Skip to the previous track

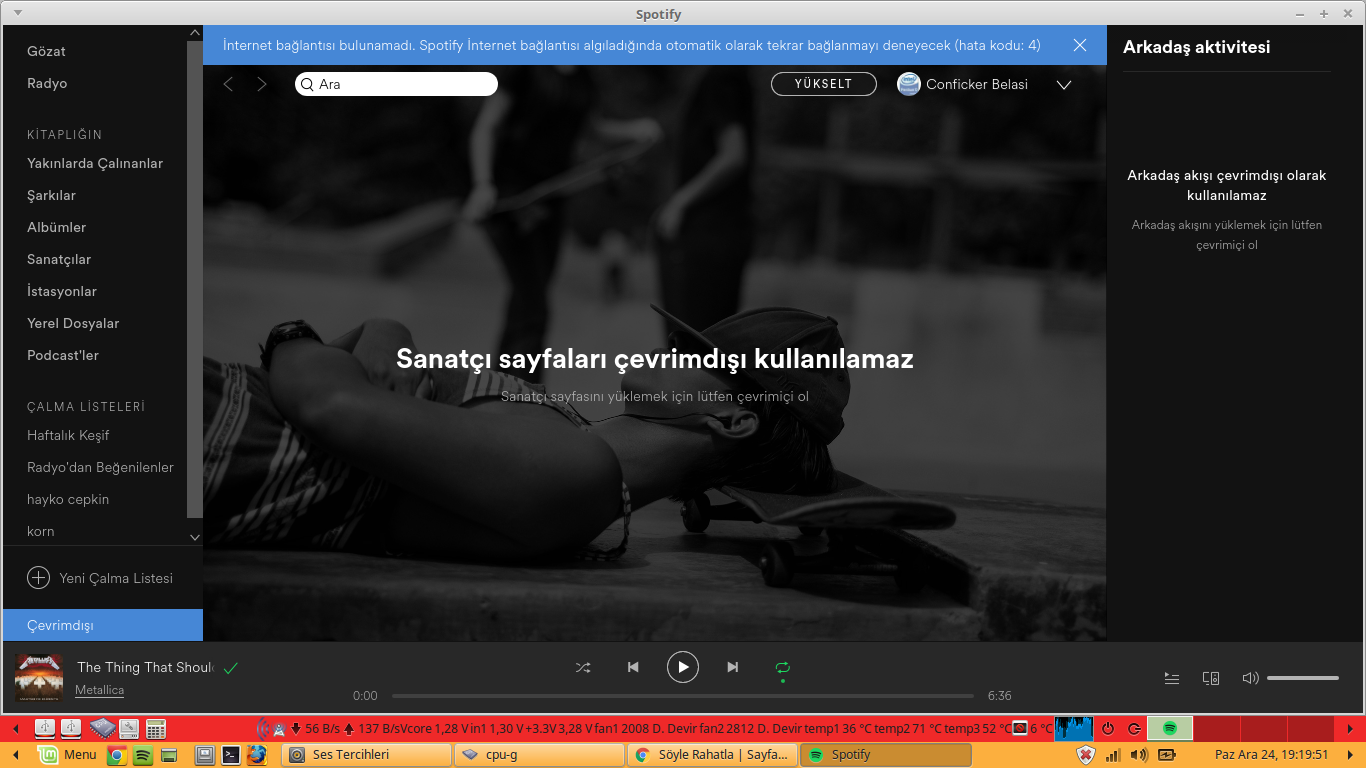tap(633, 667)
